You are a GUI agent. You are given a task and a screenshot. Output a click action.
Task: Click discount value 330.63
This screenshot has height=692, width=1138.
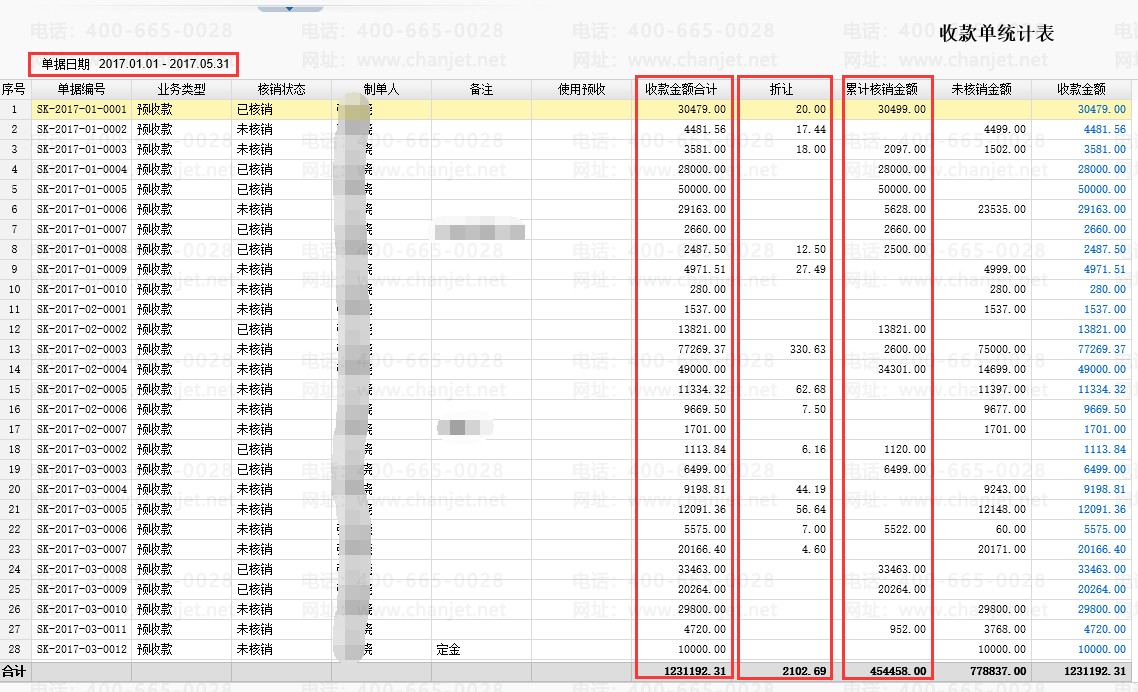pos(808,349)
